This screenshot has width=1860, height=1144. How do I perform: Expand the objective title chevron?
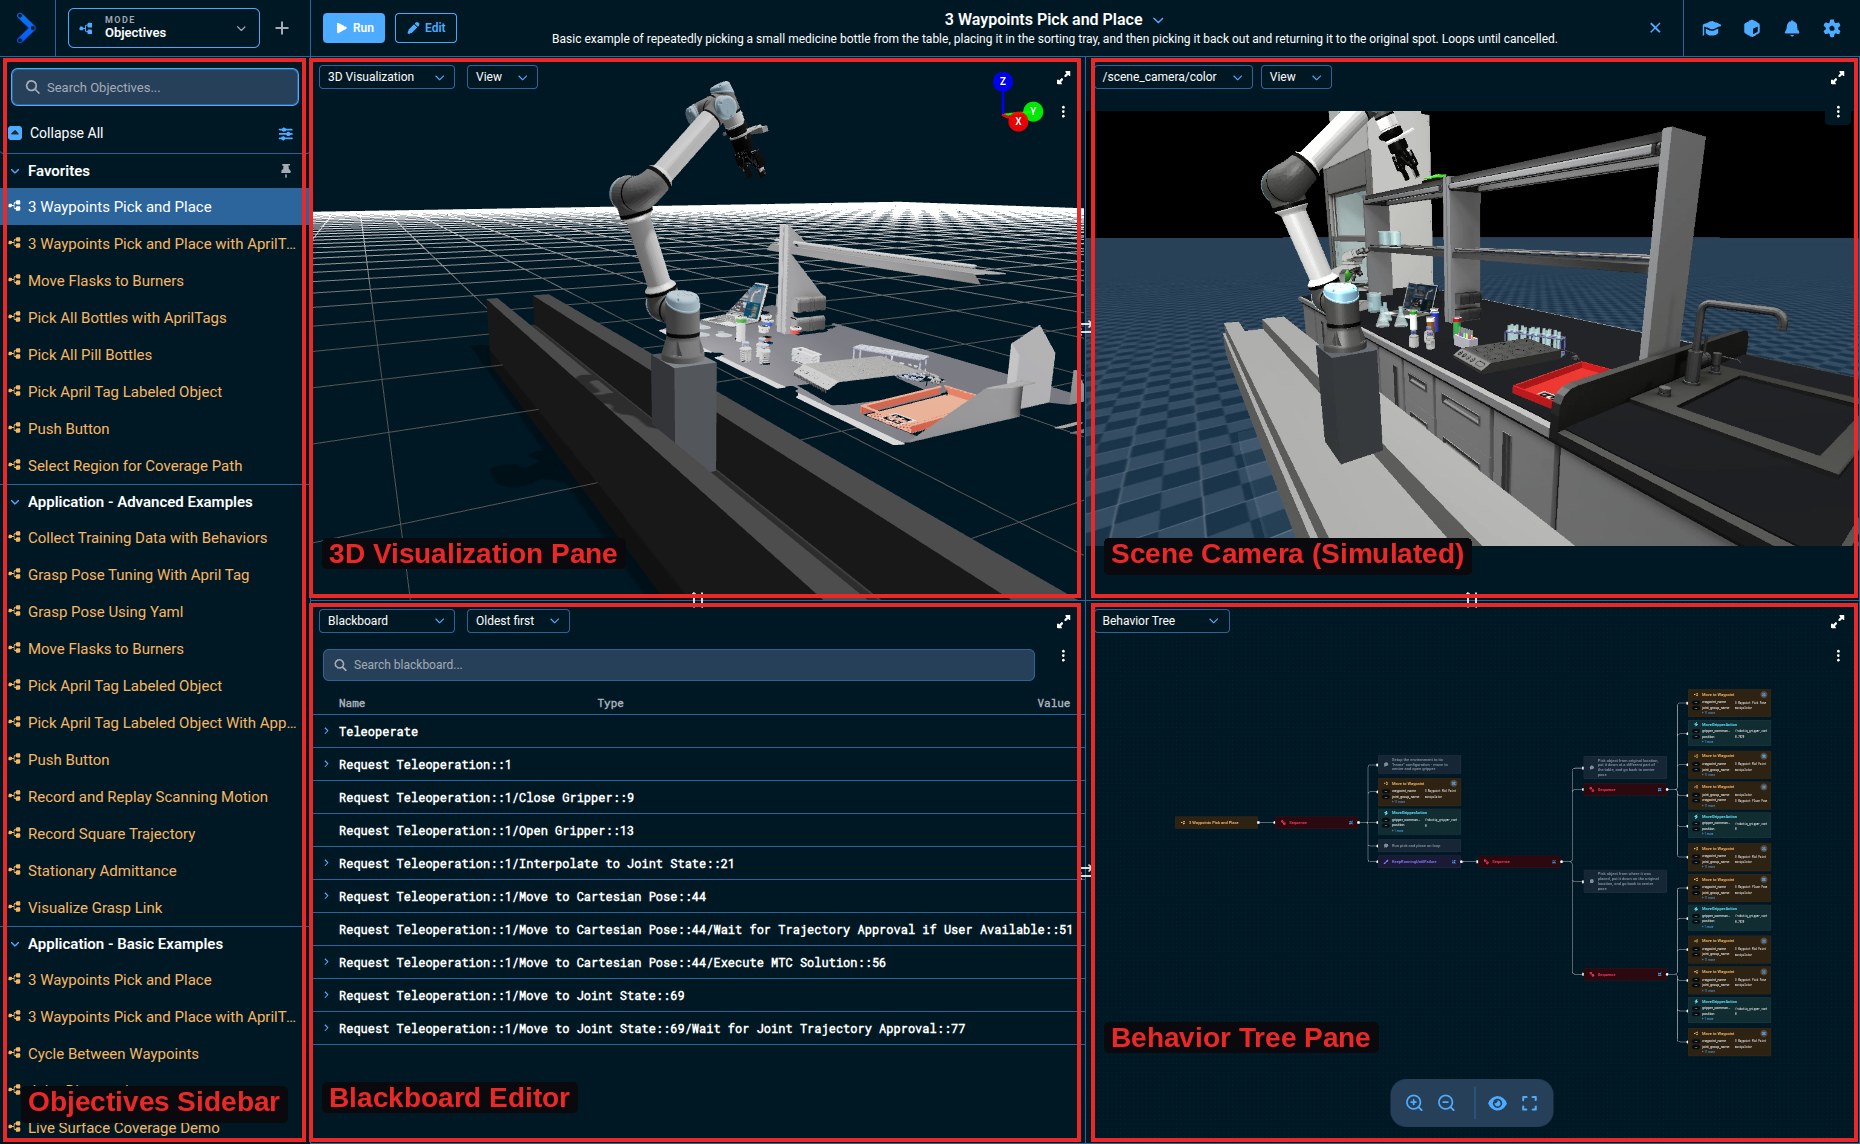click(x=1159, y=20)
